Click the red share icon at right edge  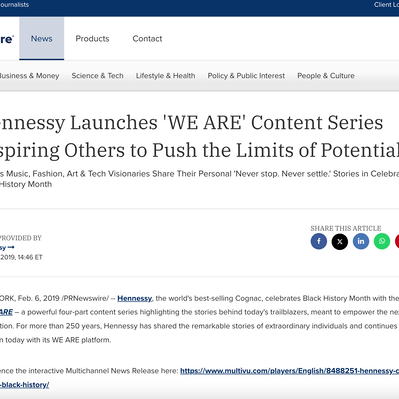[397, 241]
